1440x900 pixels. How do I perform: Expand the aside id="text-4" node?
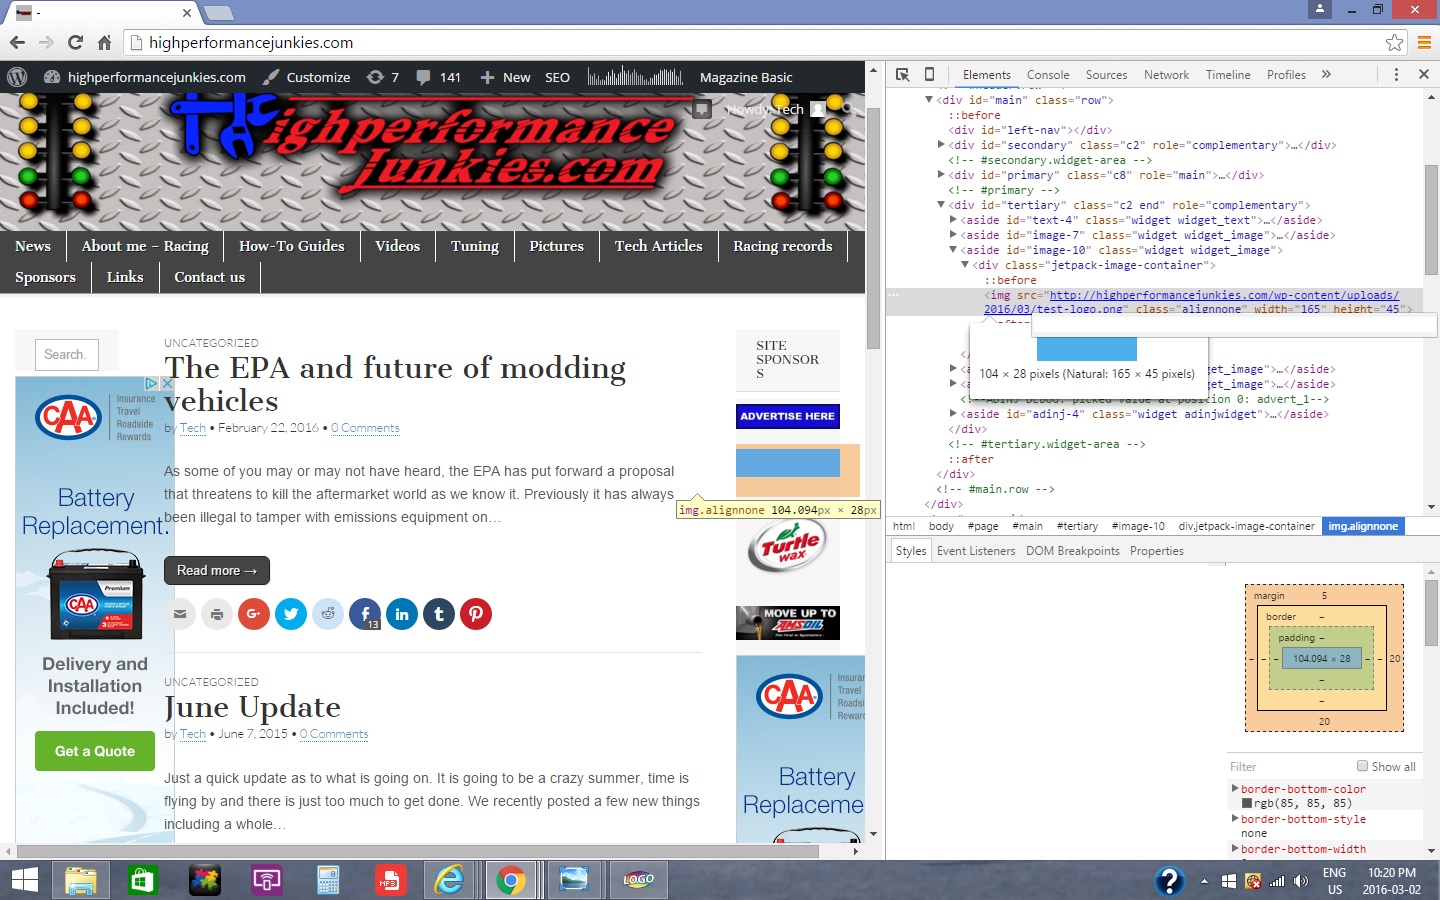[x=953, y=220]
